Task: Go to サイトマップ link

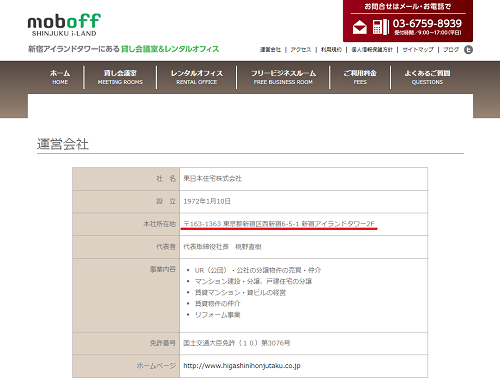Action: pos(418,50)
